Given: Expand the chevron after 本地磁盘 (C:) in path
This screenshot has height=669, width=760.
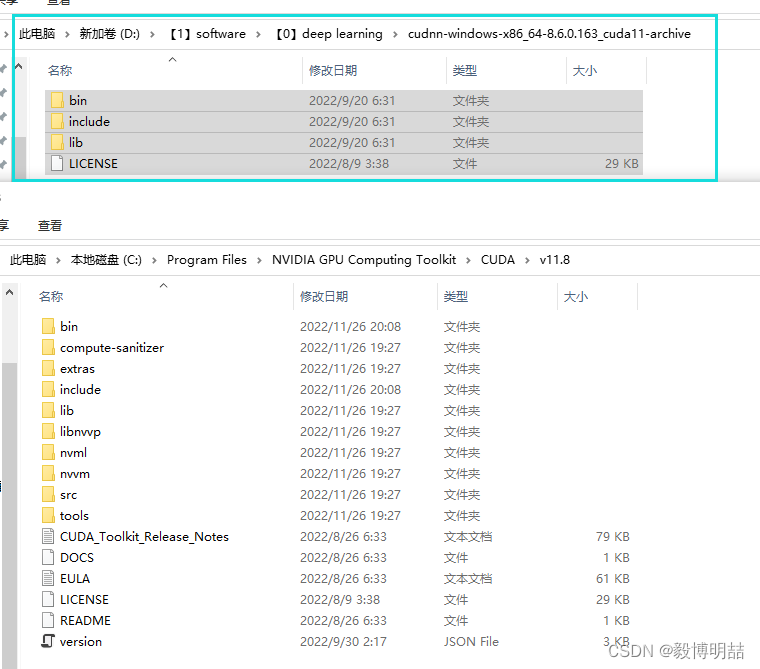Looking at the screenshot, I should (x=155, y=260).
